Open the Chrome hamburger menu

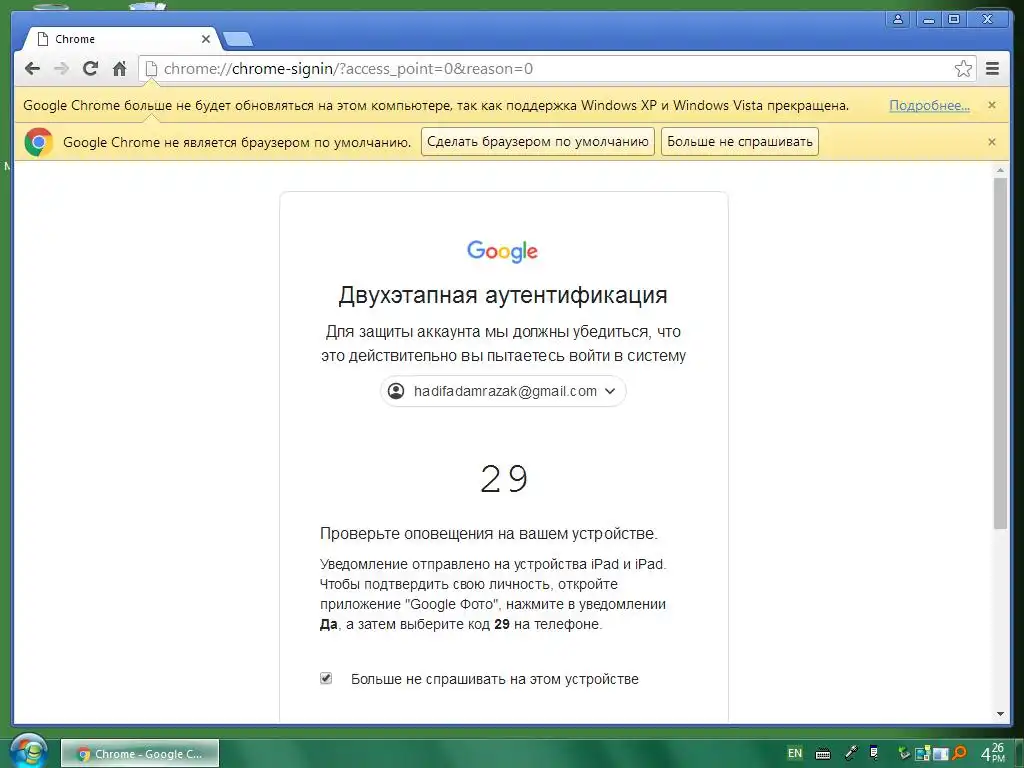point(993,69)
